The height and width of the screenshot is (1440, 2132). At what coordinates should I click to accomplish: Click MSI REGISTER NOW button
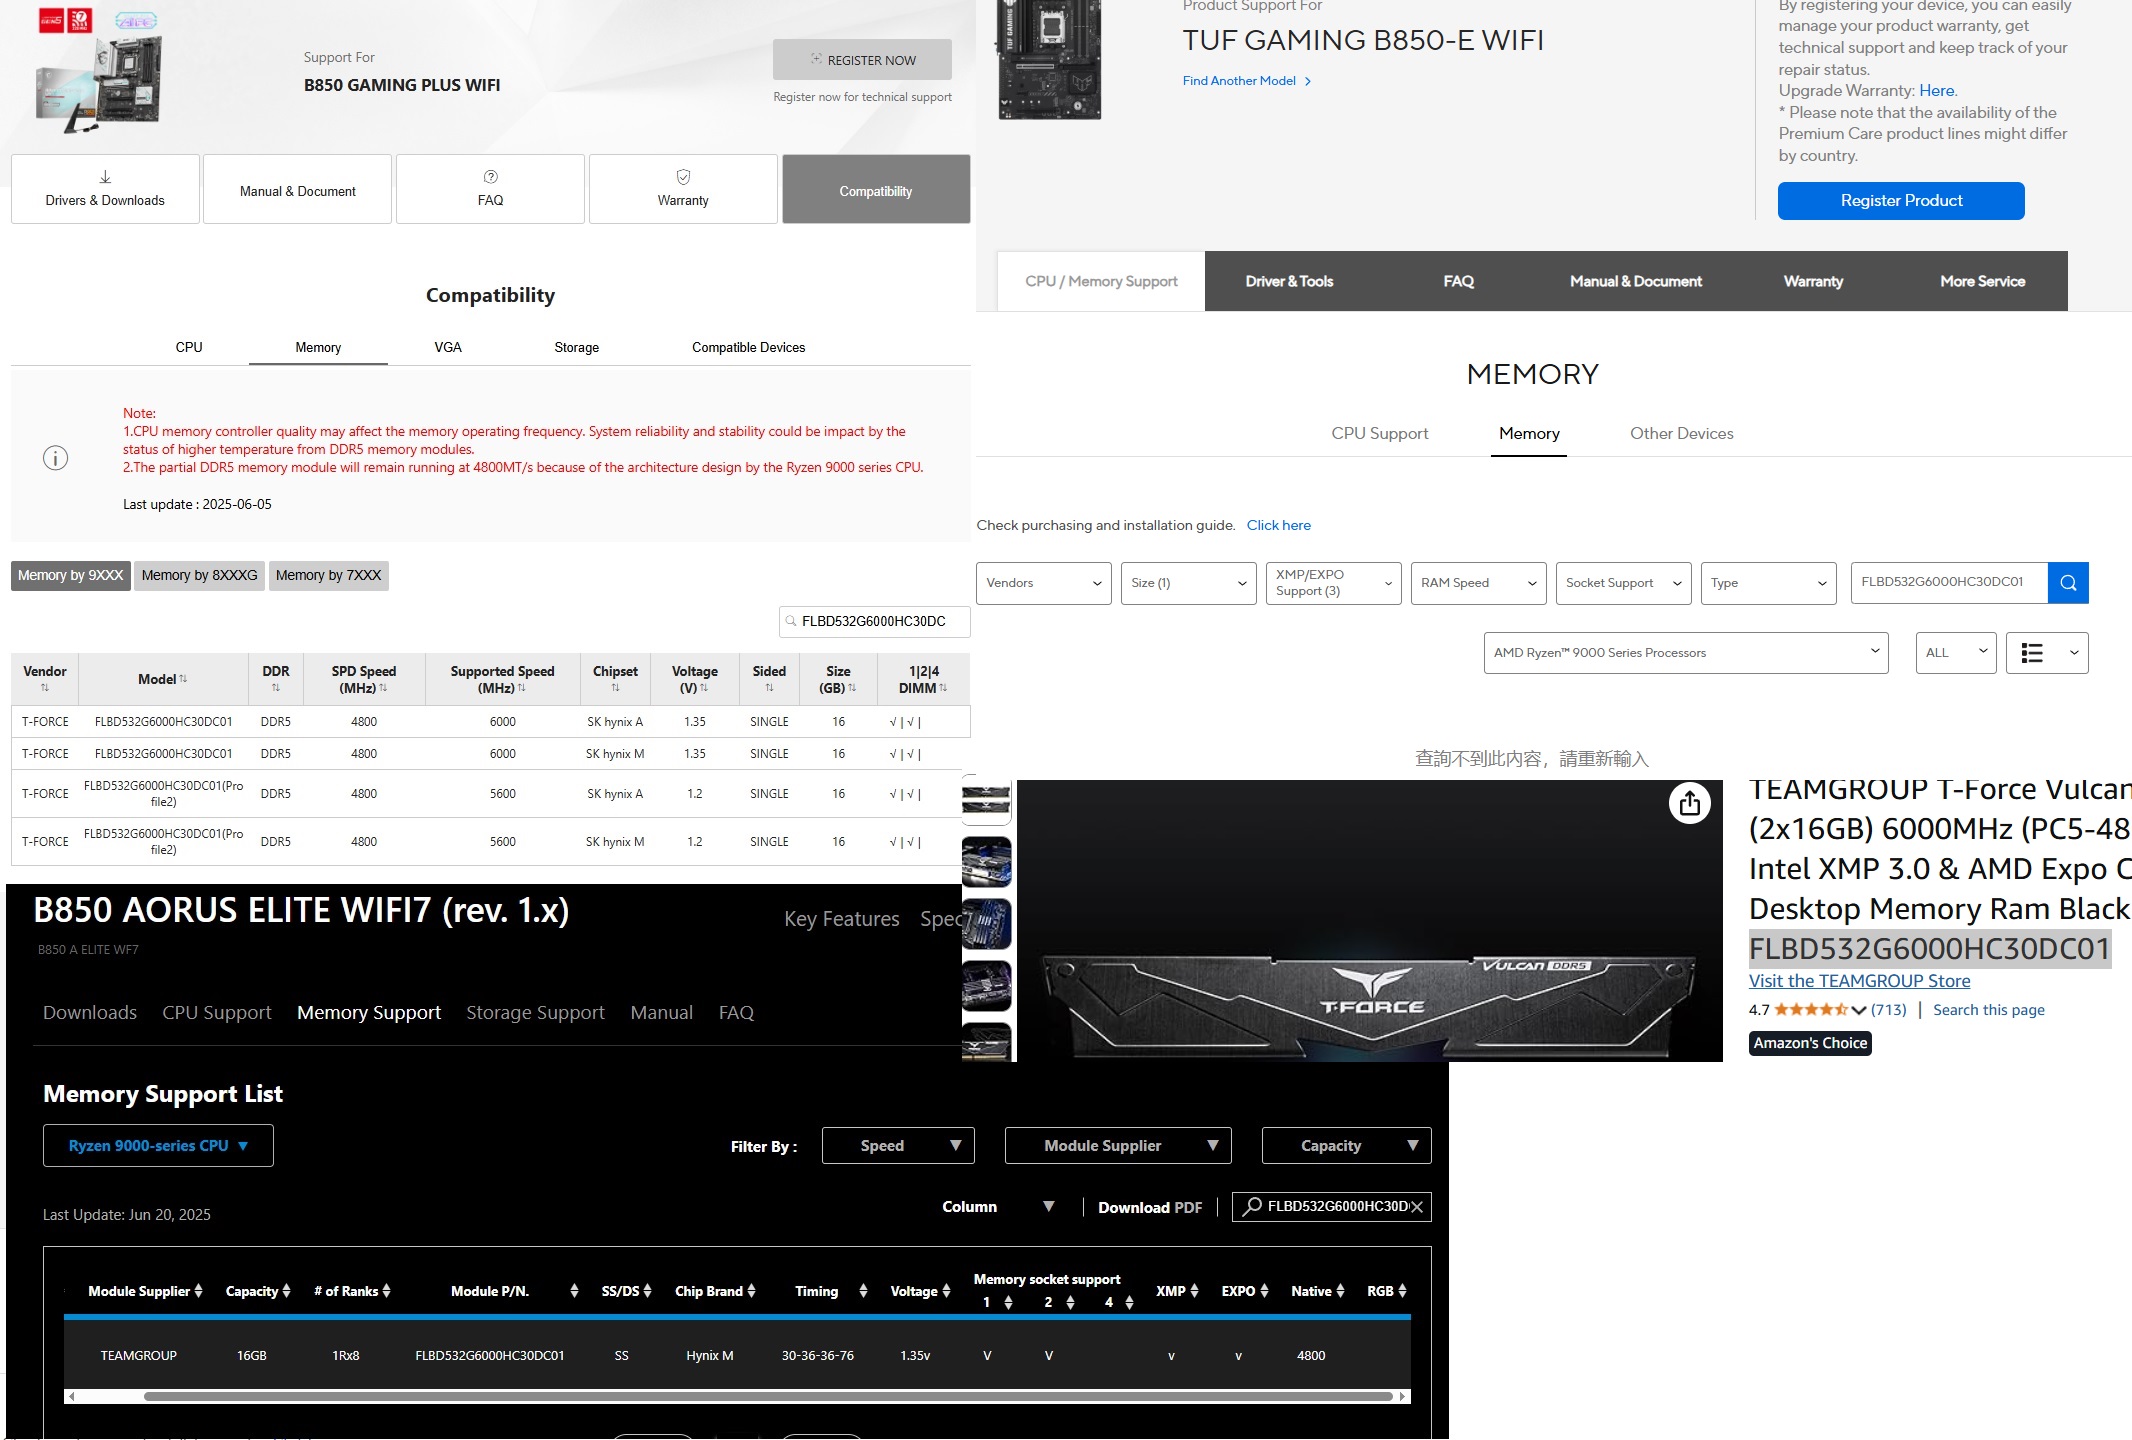(x=862, y=60)
